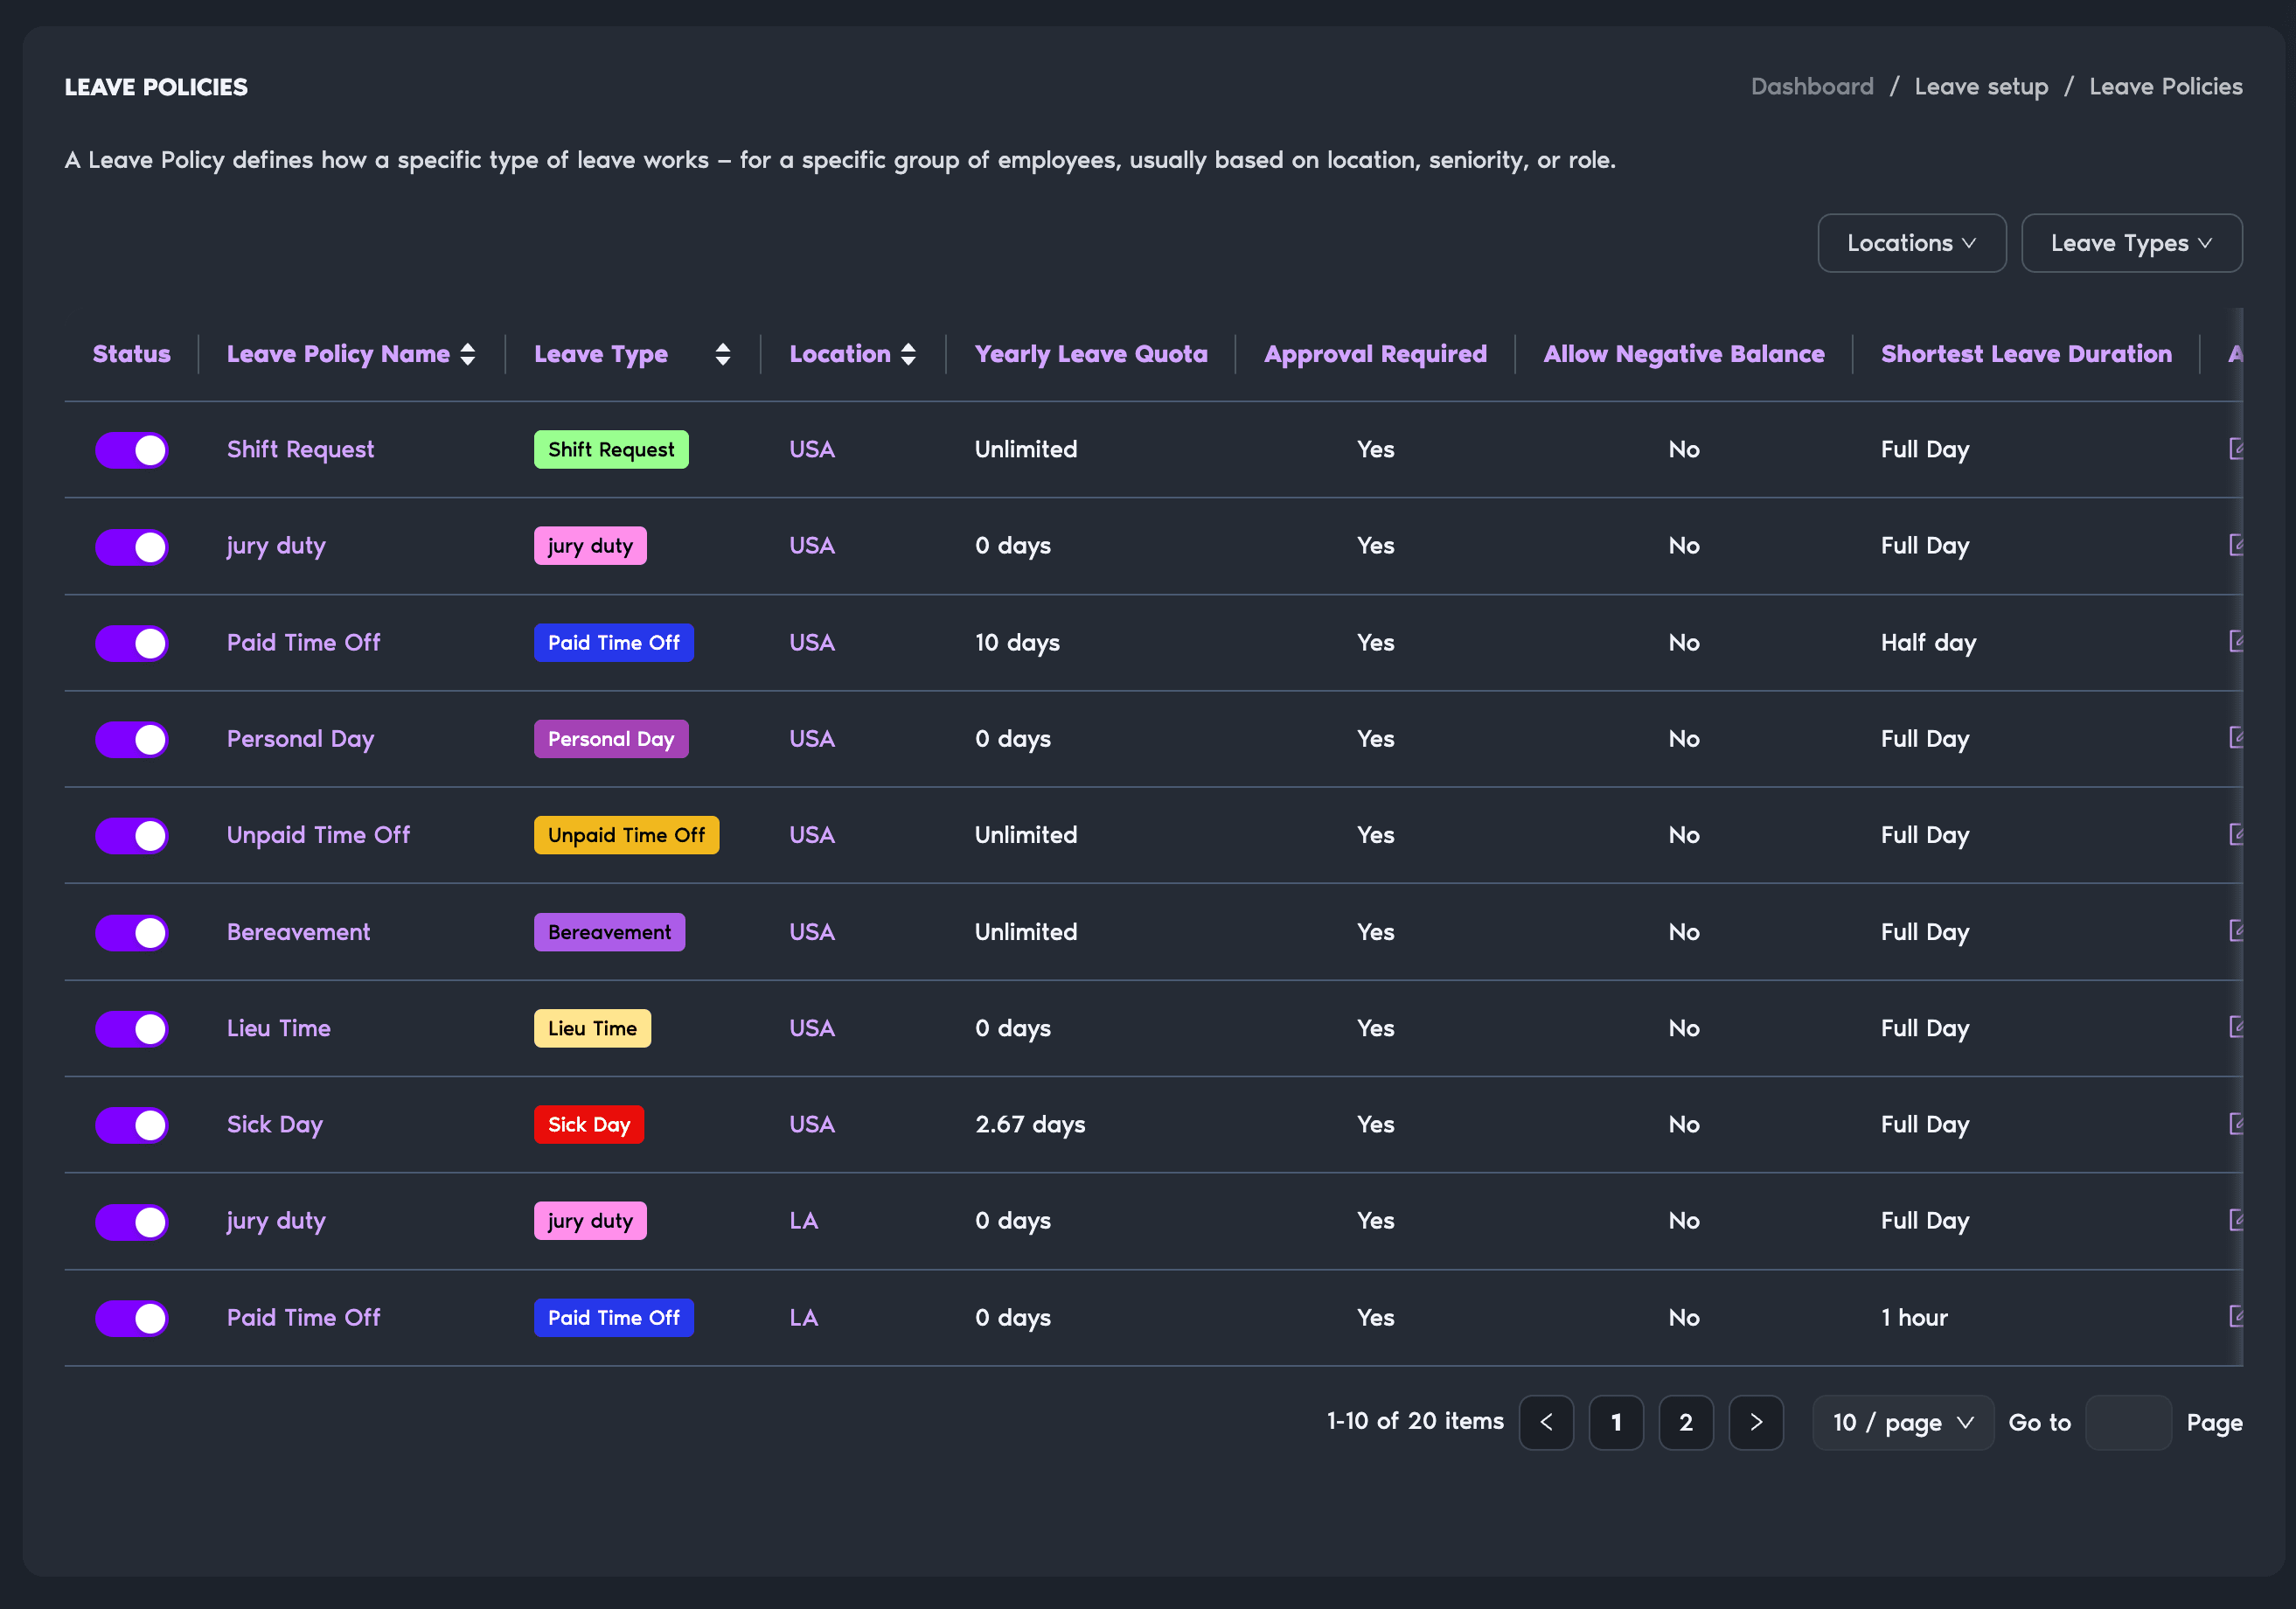Open the Sick Day policy name link
The width and height of the screenshot is (2296, 1609).
[x=275, y=1125]
